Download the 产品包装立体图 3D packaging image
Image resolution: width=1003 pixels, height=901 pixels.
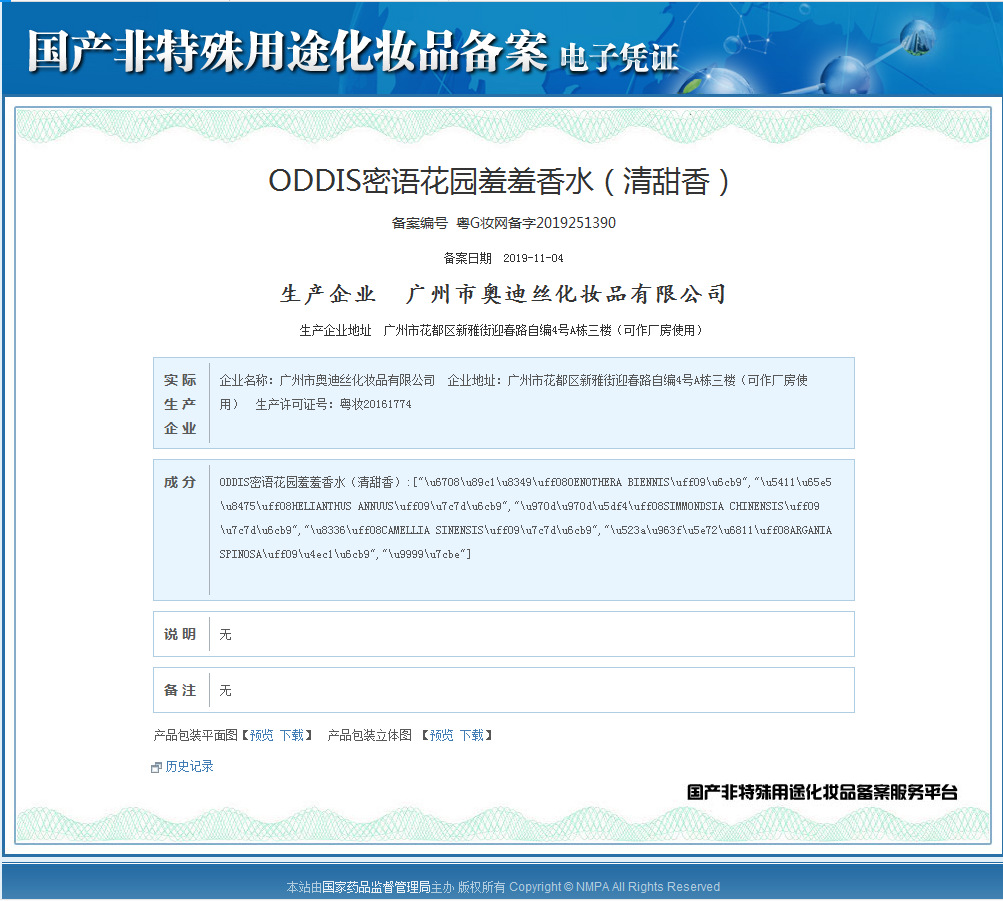point(471,735)
